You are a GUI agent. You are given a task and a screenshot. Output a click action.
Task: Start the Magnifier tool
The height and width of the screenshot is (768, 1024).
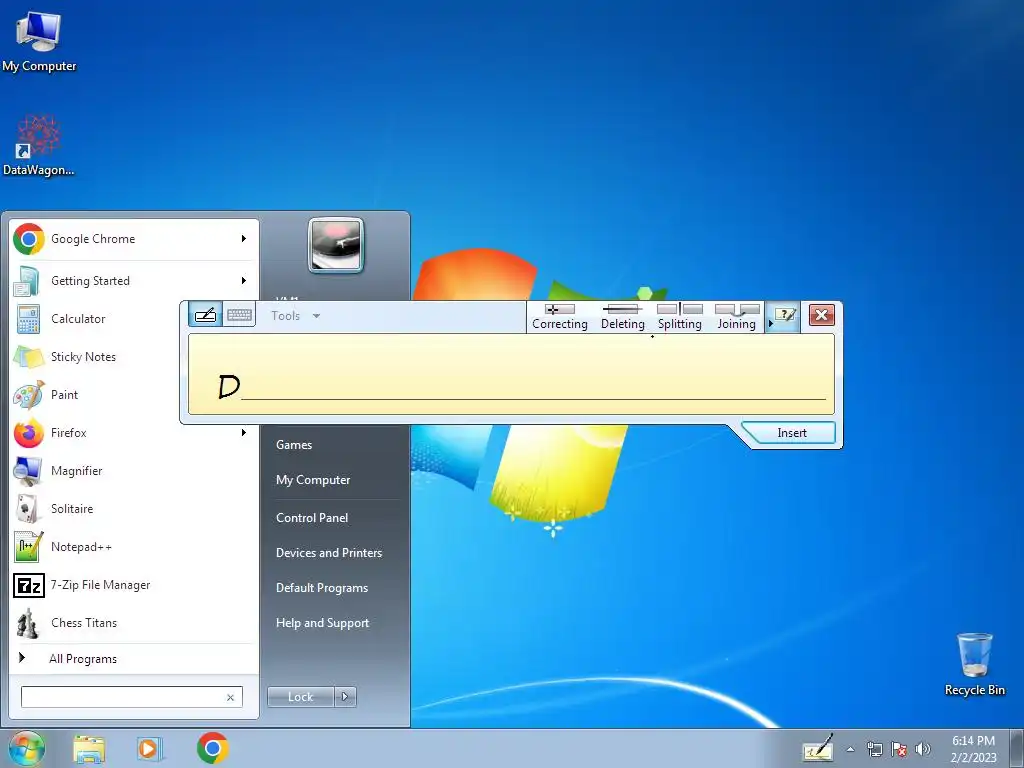point(134,471)
